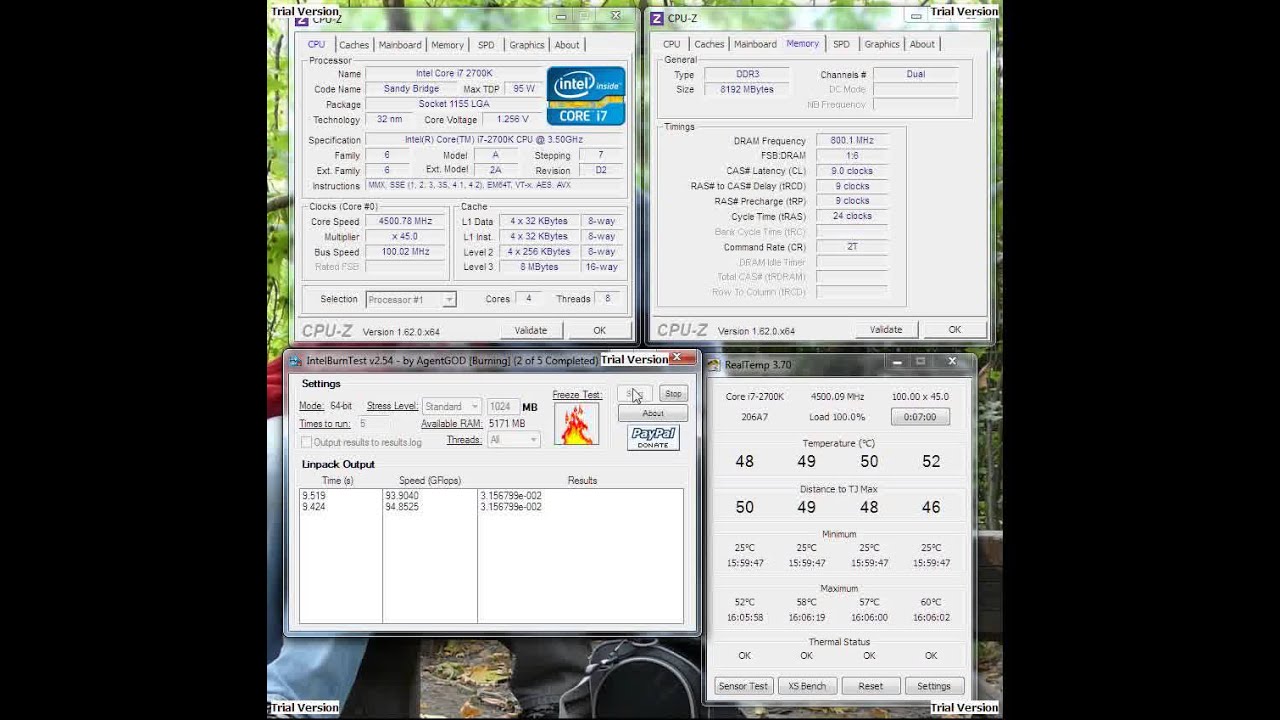This screenshot has height=720, width=1280.
Task: Click the DRAM Frequency 800.1 MHz value
Action: [852, 141]
